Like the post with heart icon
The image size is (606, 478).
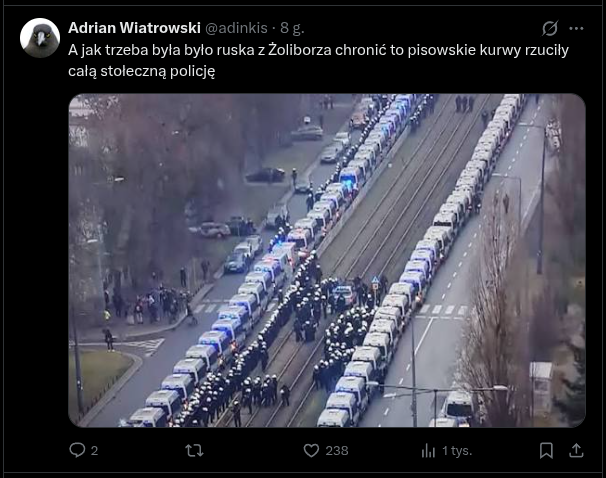[x=311, y=451]
